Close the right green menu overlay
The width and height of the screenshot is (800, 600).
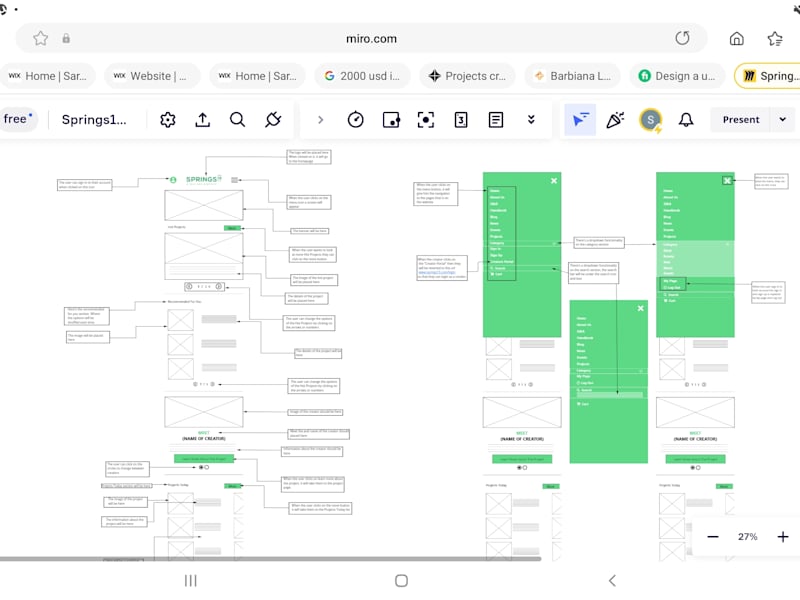click(x=728, y=181)
